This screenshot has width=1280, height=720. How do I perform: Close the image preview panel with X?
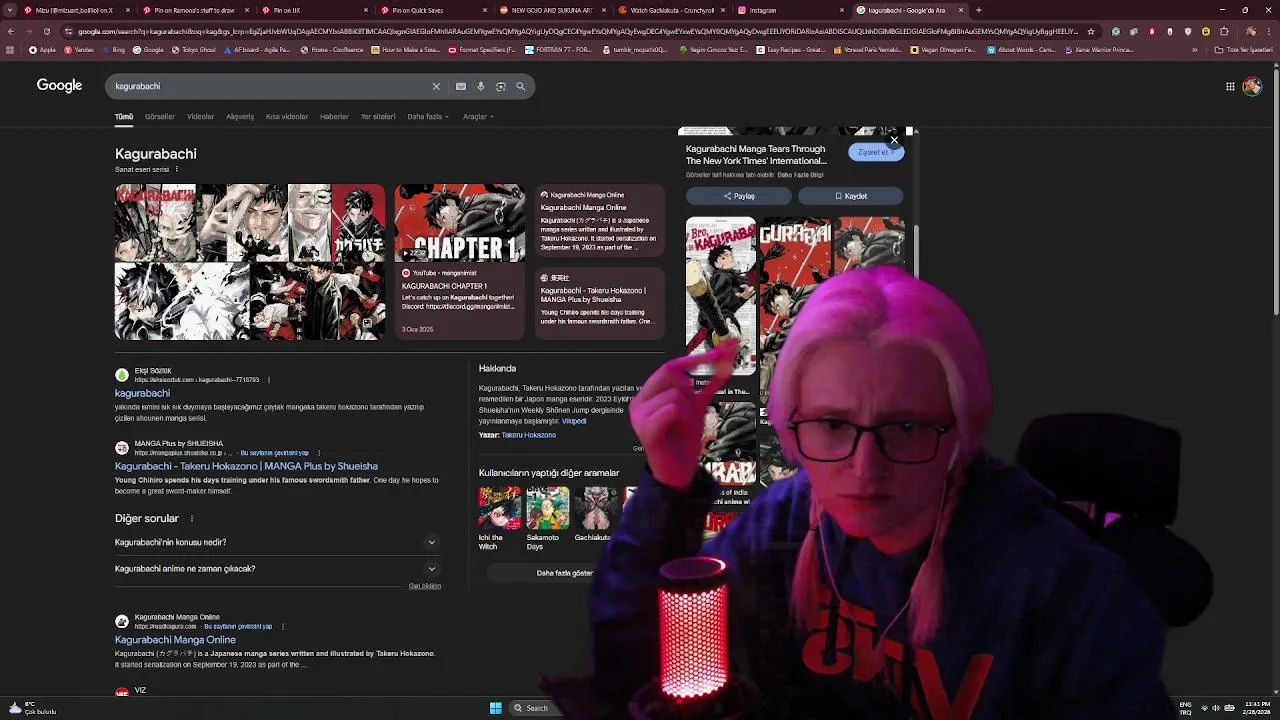click(x=894, y=140)
